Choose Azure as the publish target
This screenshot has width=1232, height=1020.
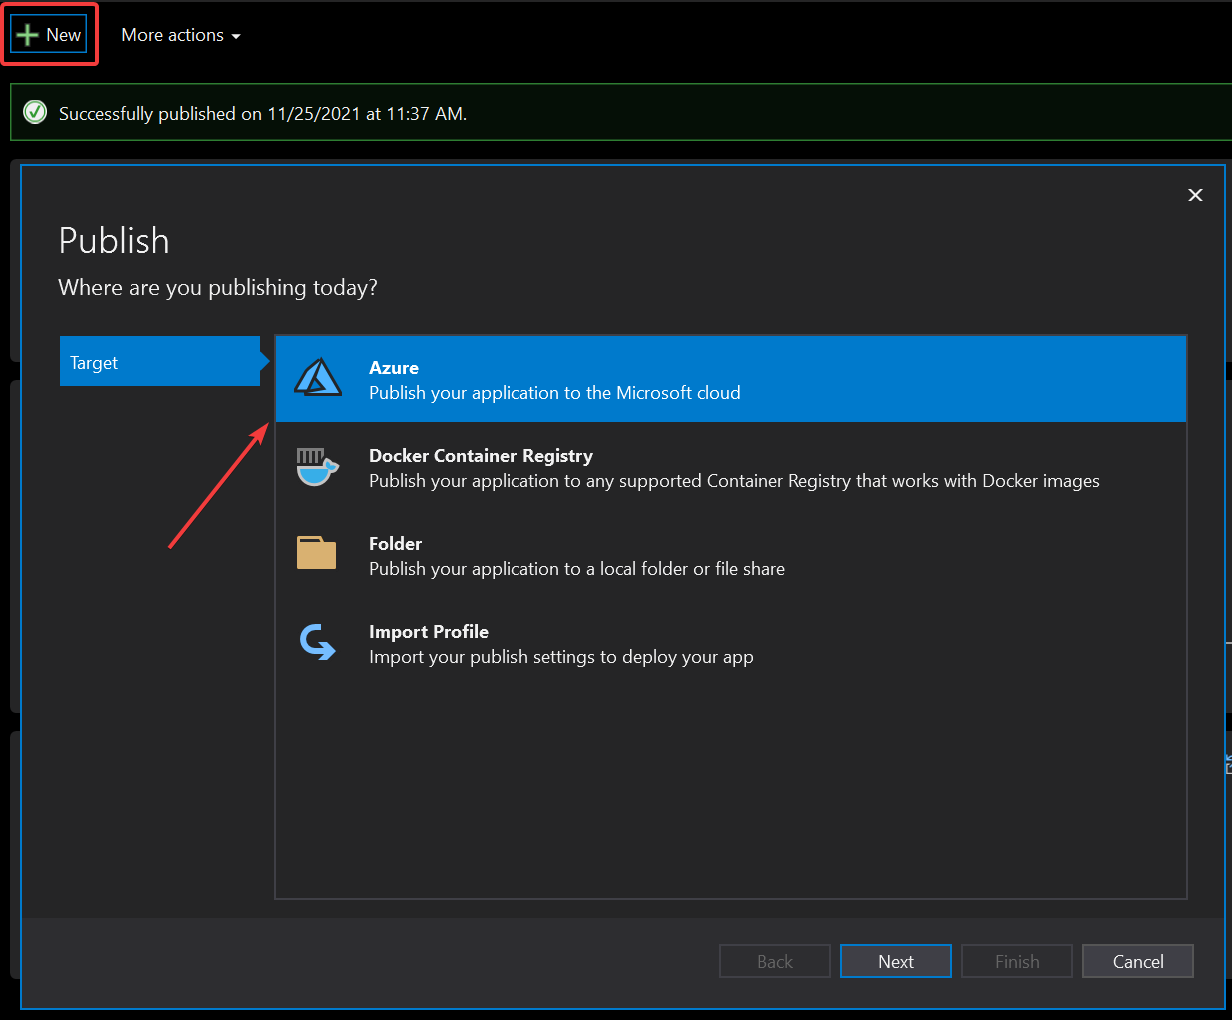coord(730,379)
